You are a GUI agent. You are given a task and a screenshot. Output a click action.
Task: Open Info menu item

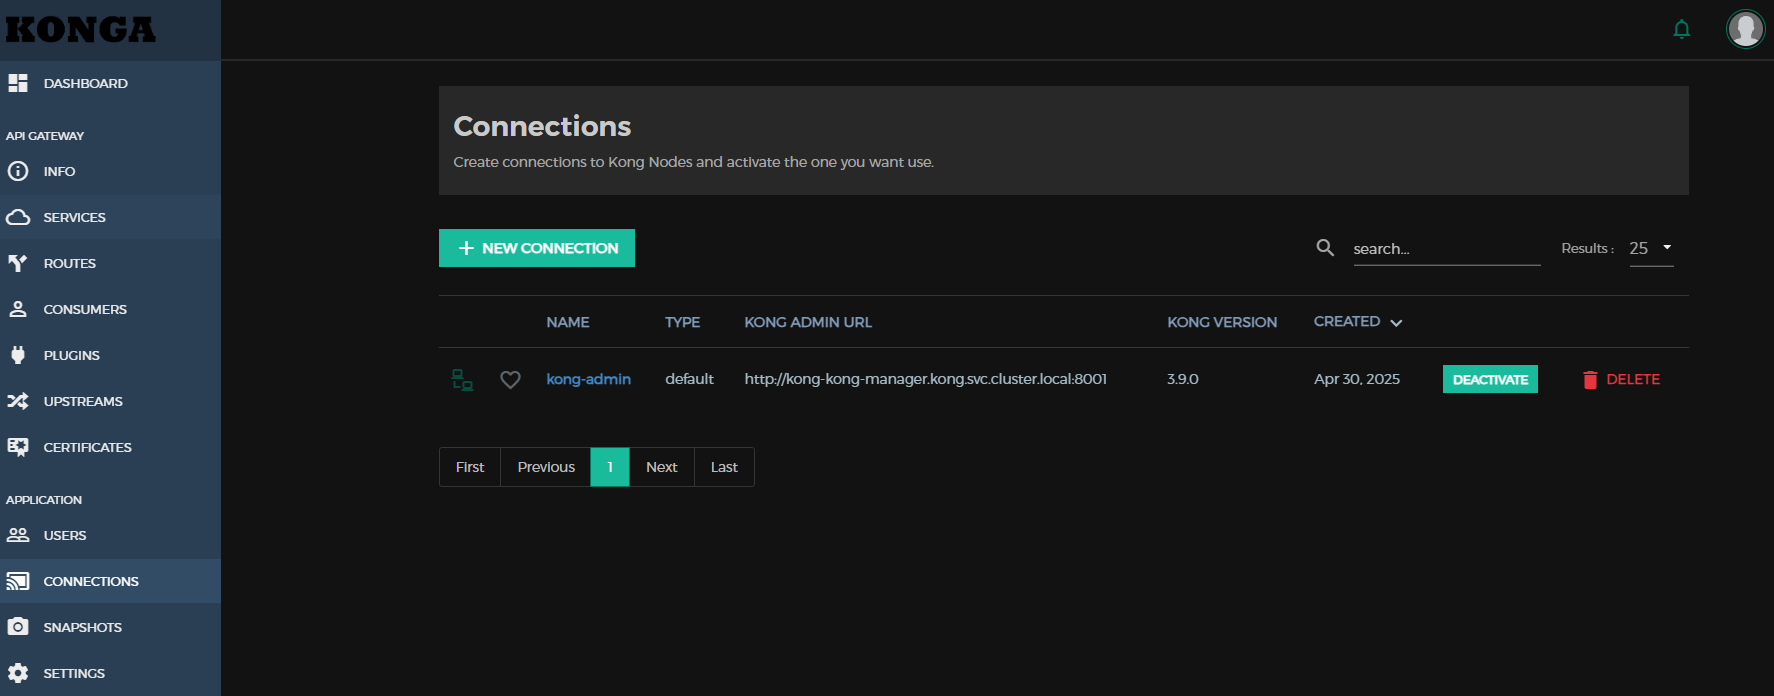point(110,171)
